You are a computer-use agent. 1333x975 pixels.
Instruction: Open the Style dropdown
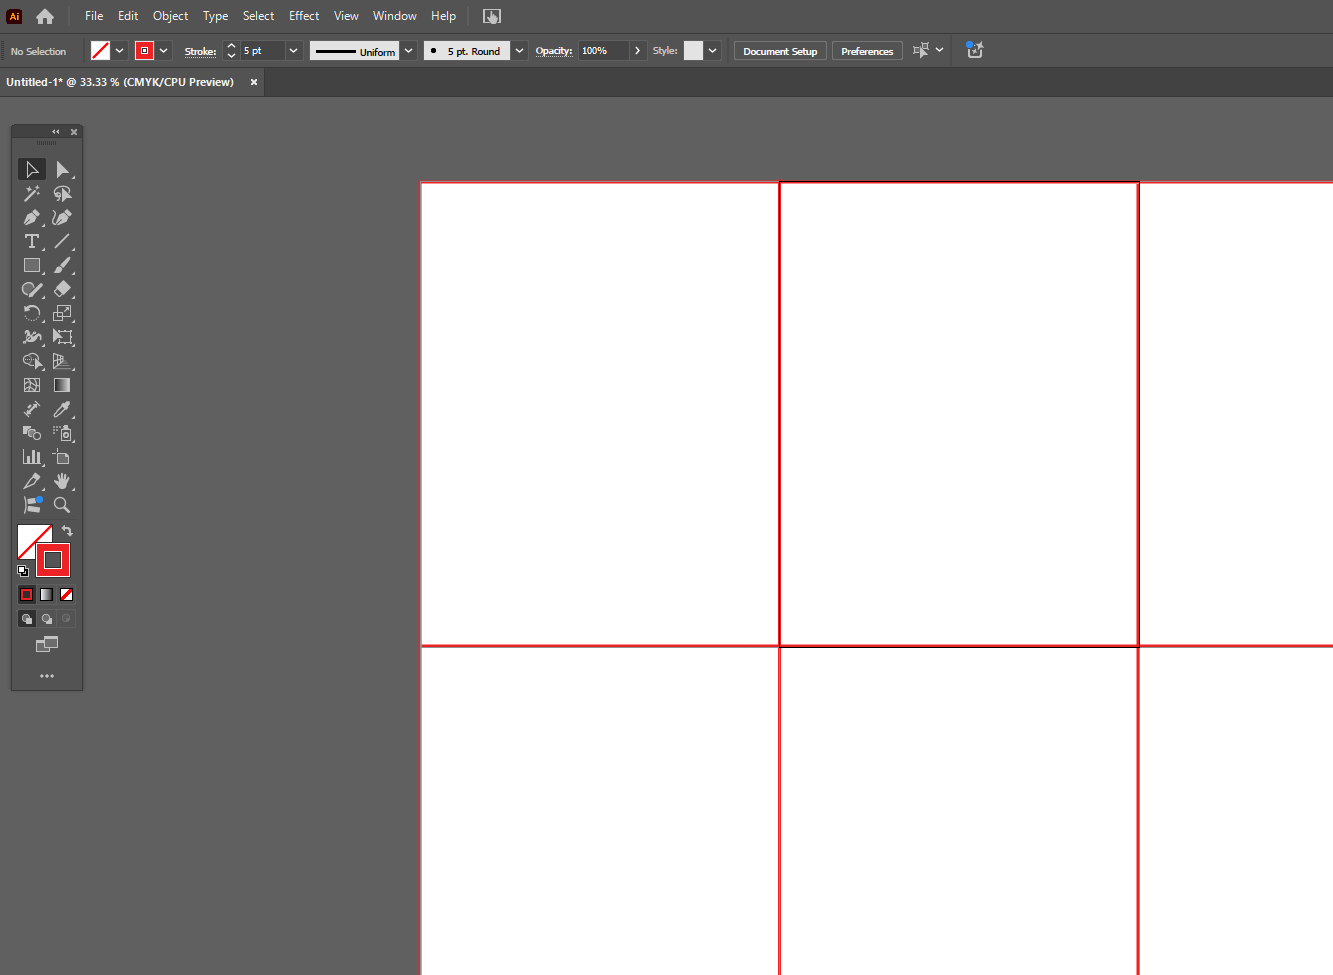712,50
